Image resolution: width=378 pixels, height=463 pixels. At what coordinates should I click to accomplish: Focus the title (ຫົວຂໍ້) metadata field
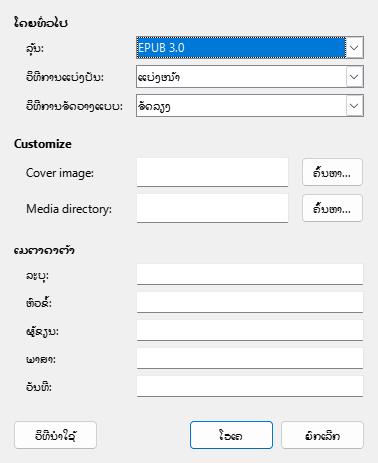250,302
